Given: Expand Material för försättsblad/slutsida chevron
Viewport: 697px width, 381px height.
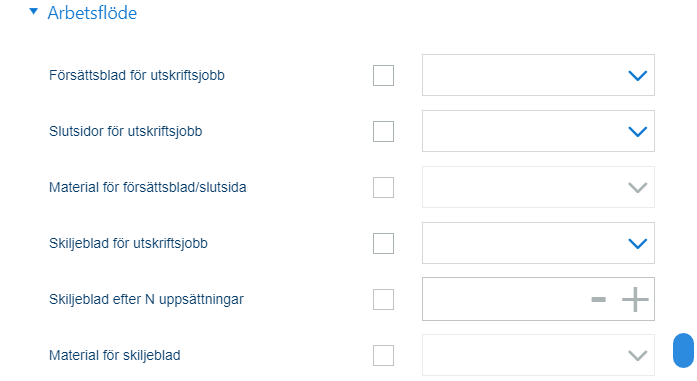Looking at the screenshot, I should pos(637,188).
